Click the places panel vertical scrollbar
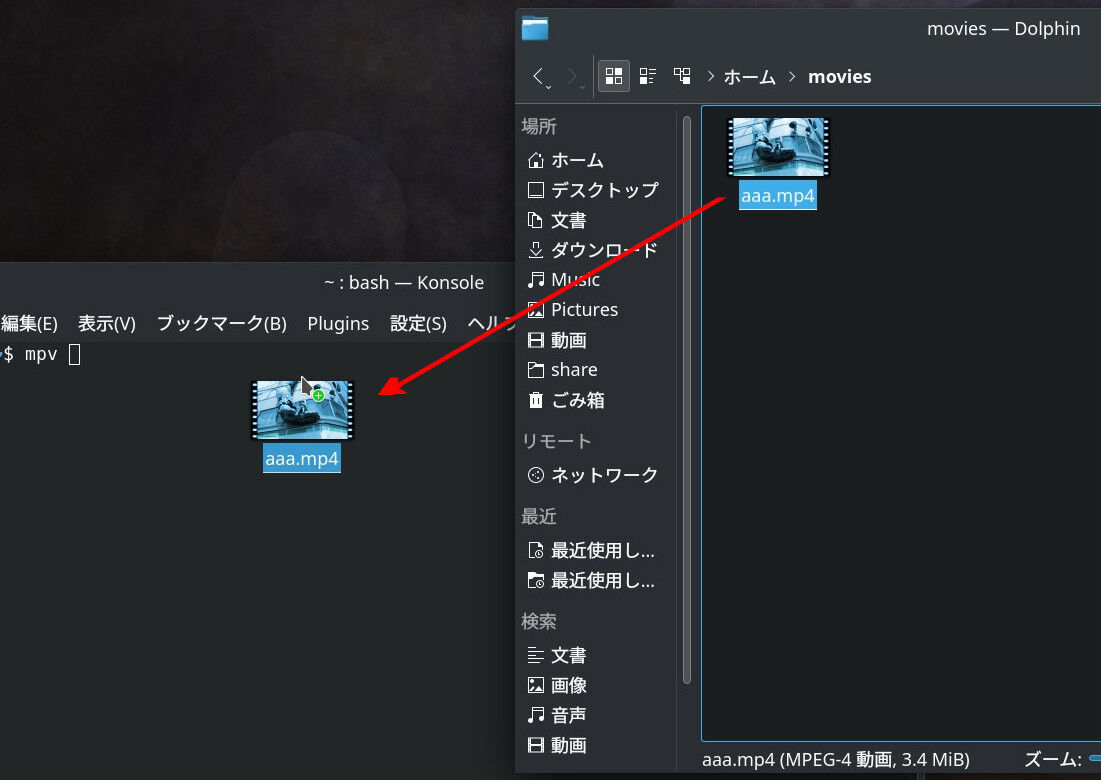This screenshot has height=780, width=1101. click(x=687, y=399)
